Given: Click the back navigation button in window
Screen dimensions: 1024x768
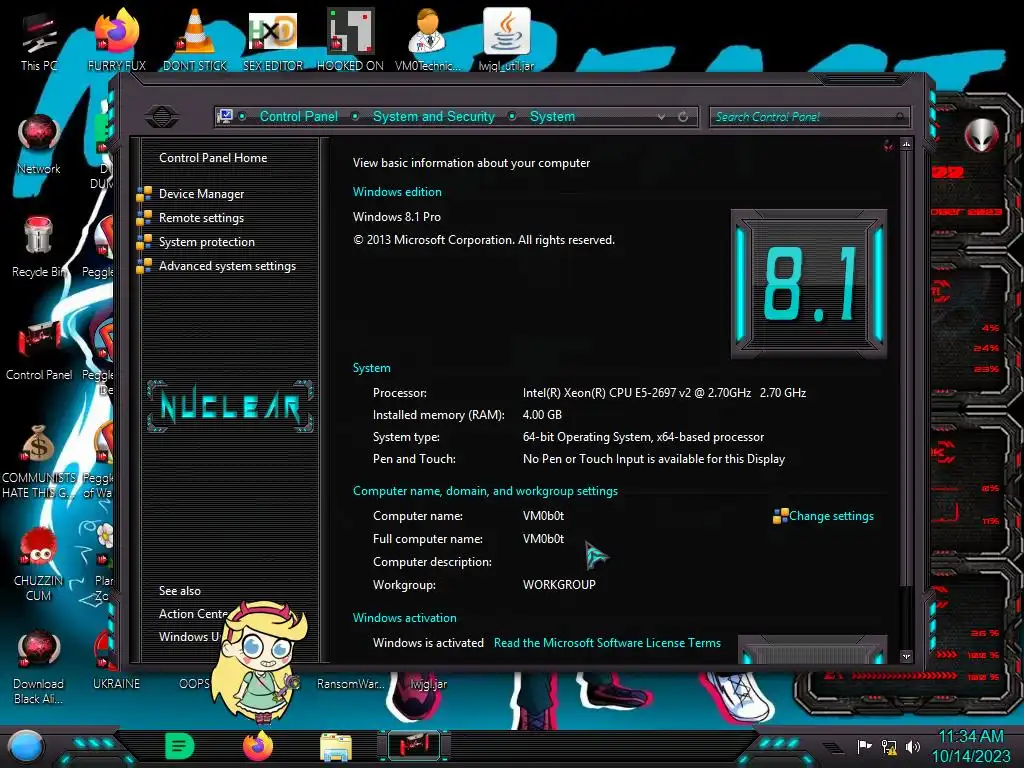Looking at the screenshot, I should (x=162, y=117).
